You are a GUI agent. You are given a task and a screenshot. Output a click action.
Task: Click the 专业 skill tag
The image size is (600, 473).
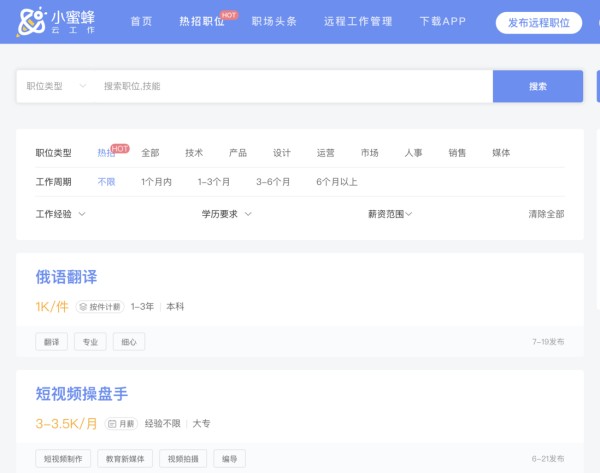click(x=90, y=342)
